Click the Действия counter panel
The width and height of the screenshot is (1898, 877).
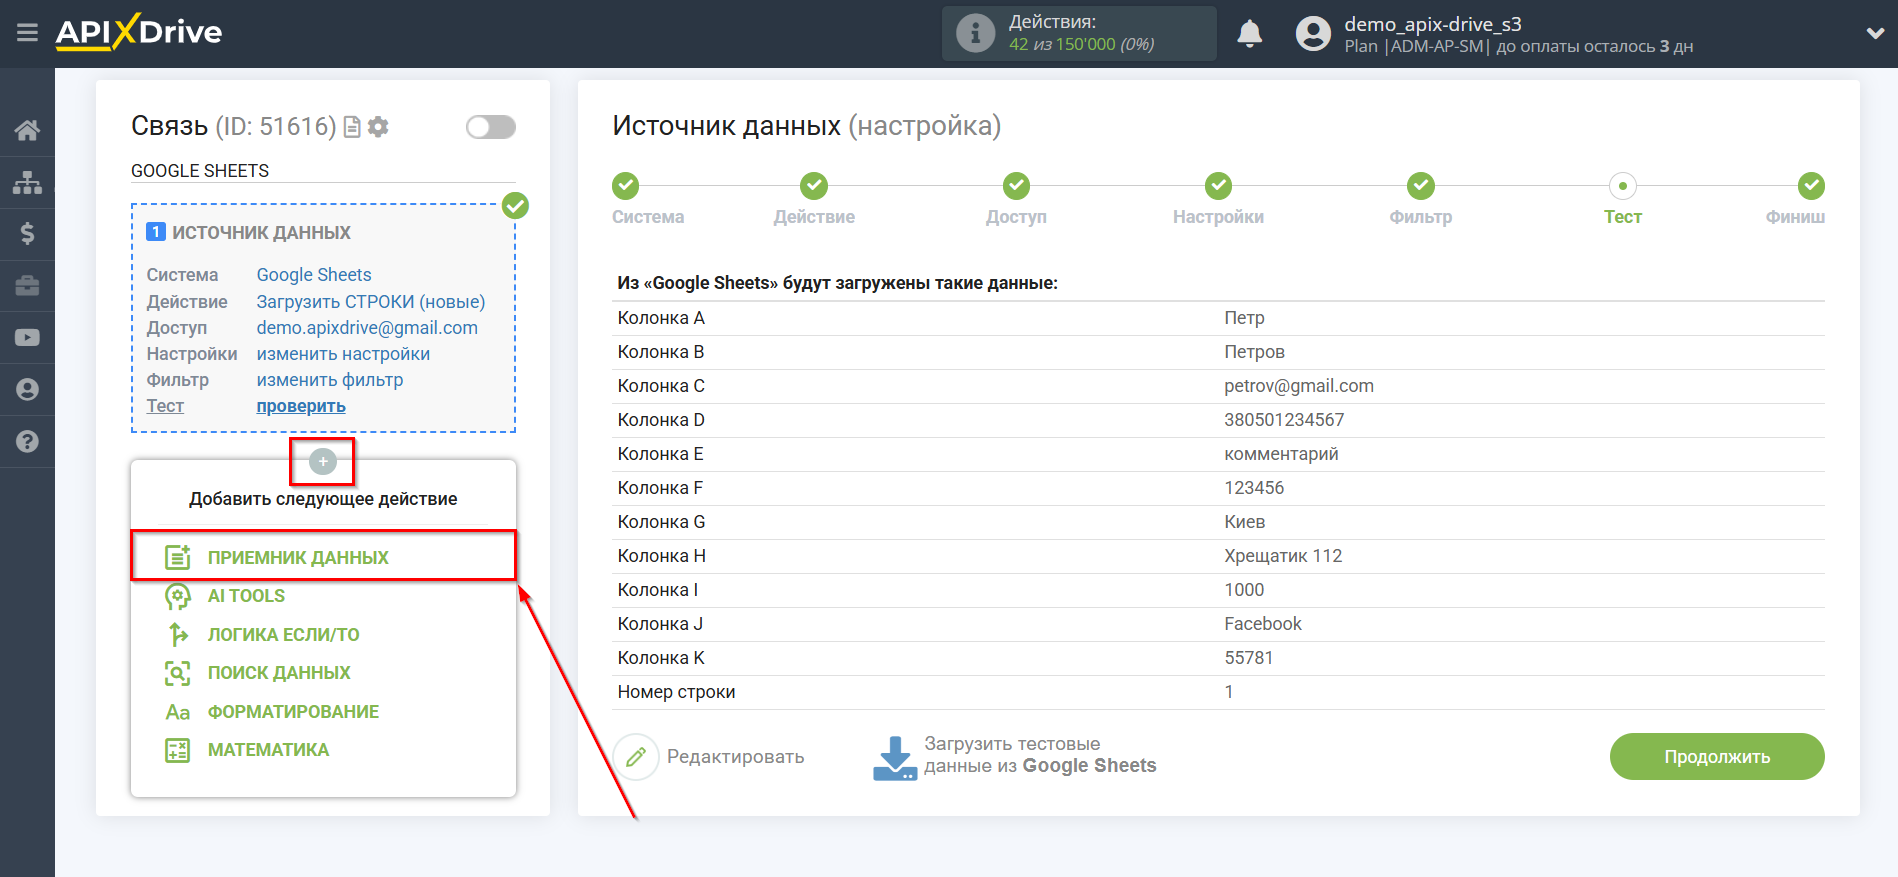pos(1079,33)
